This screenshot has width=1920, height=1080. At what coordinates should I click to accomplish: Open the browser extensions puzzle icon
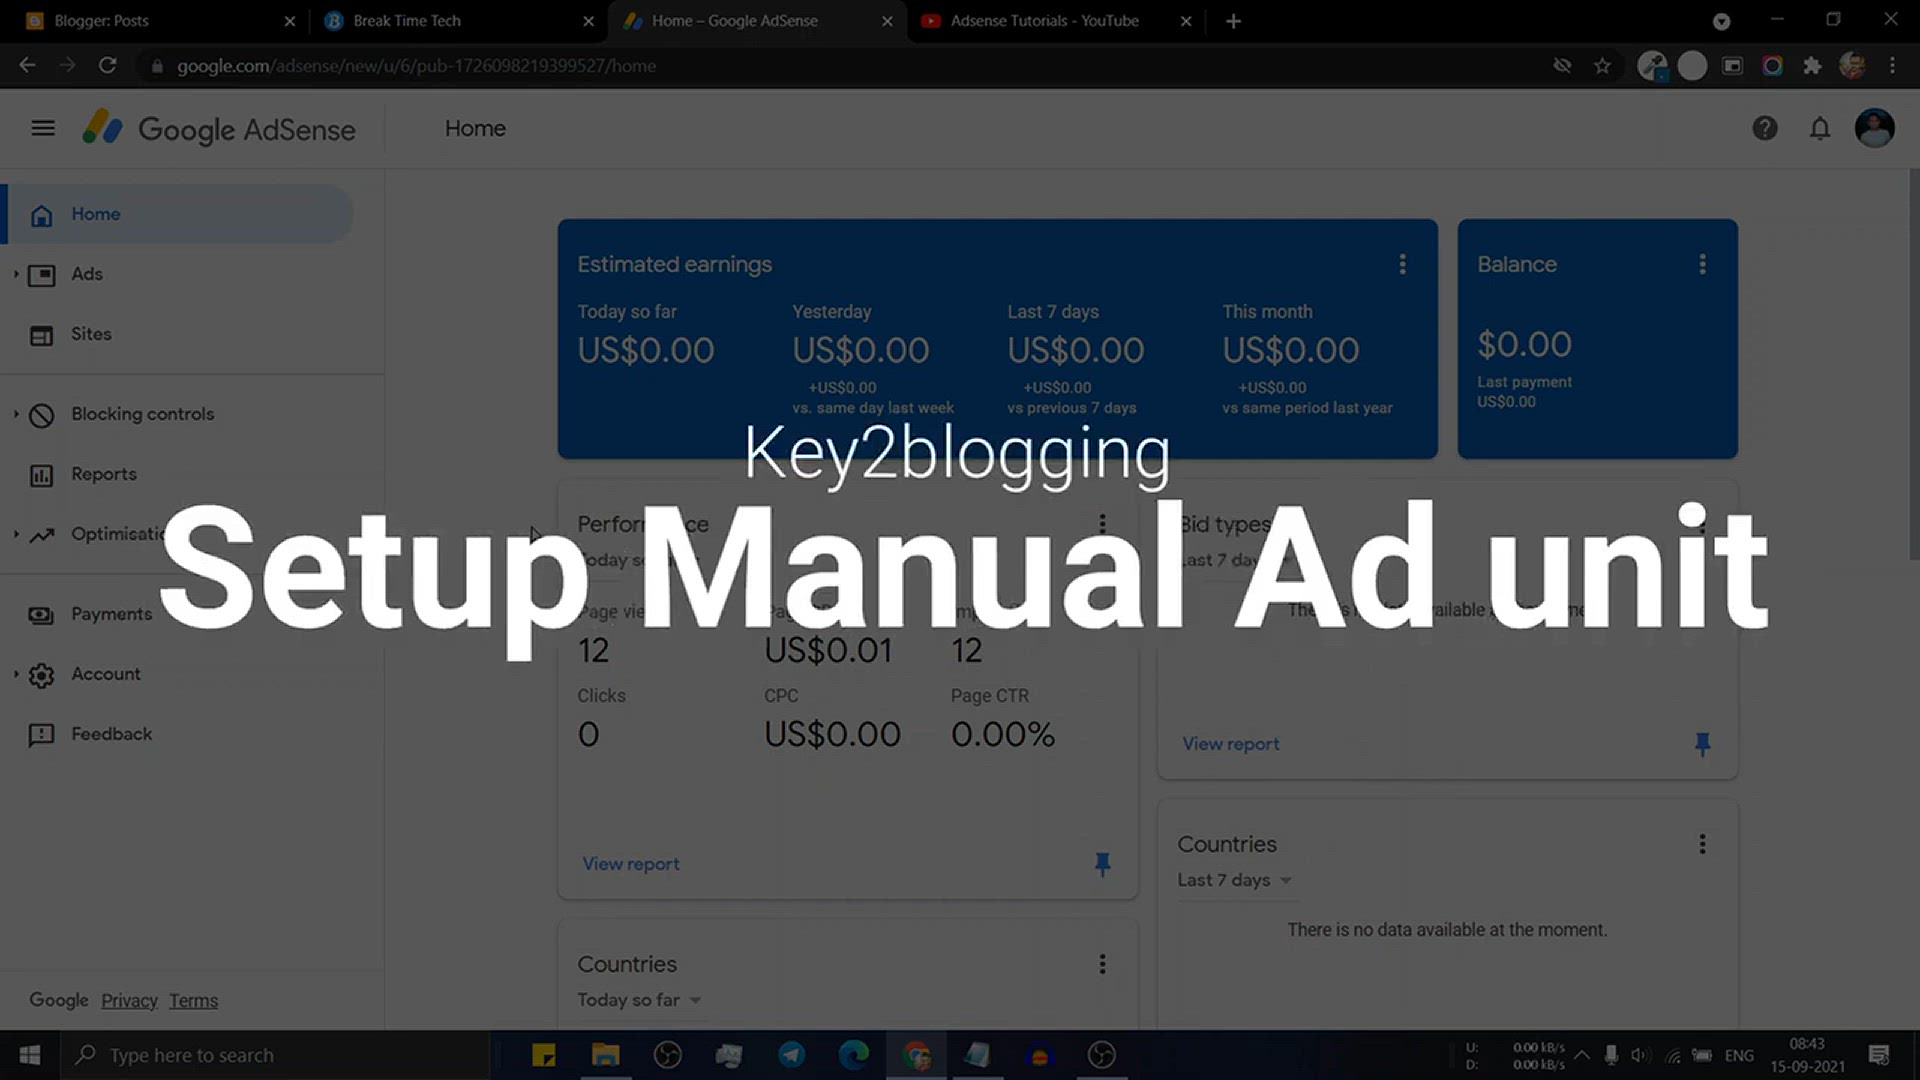click(1812, 66)
